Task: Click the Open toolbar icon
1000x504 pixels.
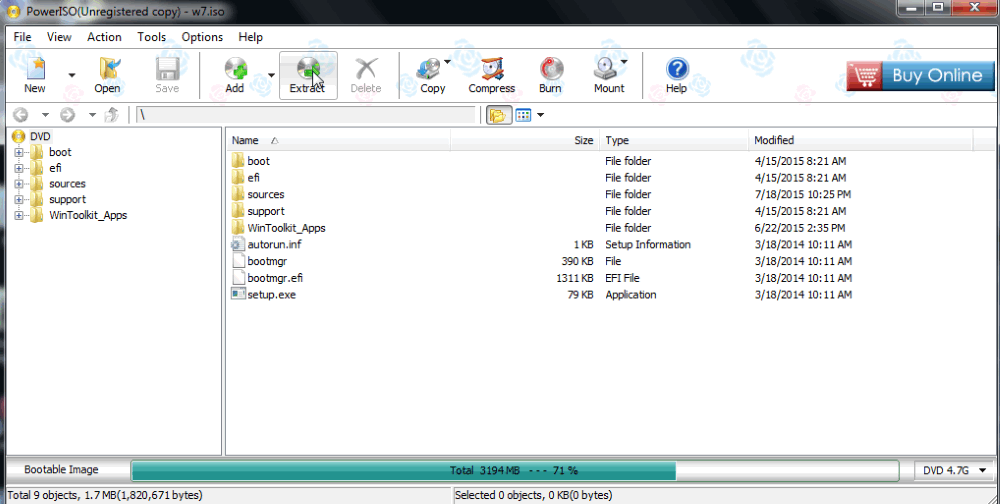Action: tap(107, 75)
